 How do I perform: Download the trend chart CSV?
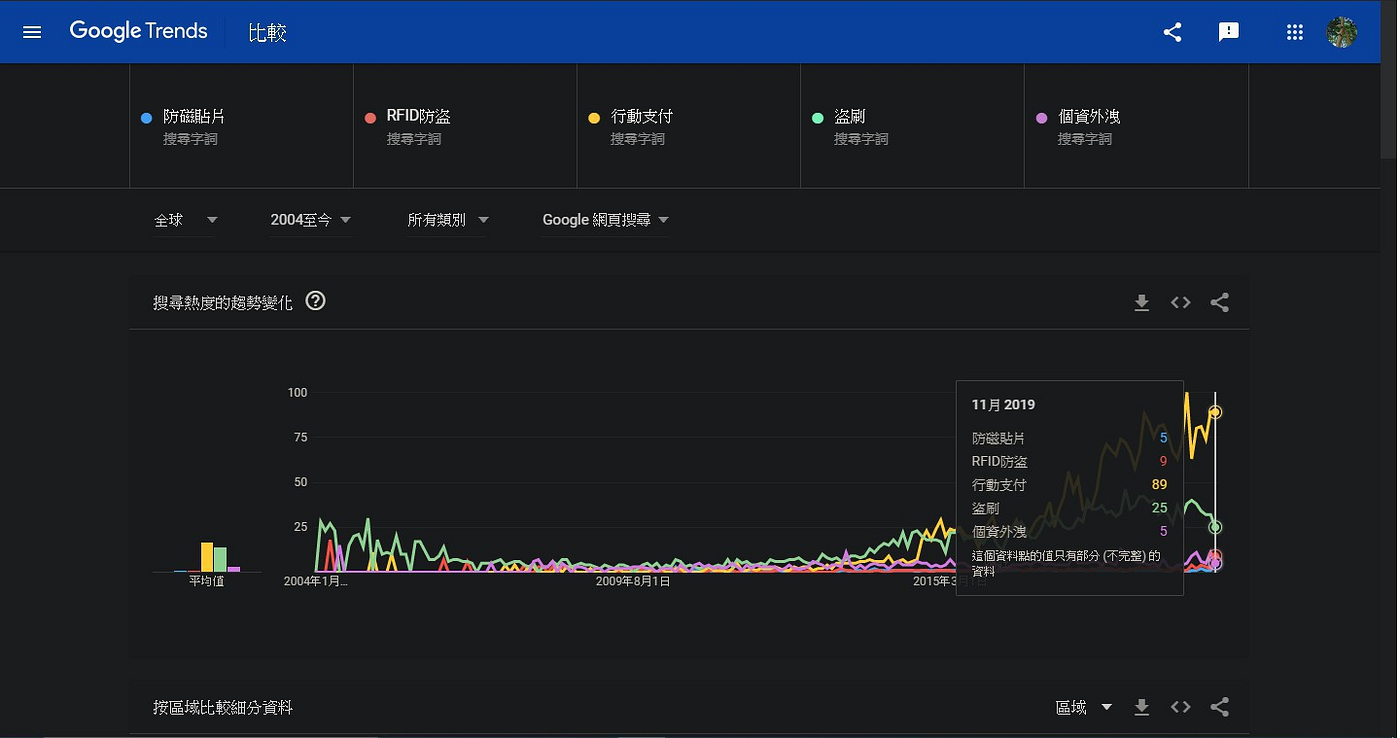(x=1142, y=302)
